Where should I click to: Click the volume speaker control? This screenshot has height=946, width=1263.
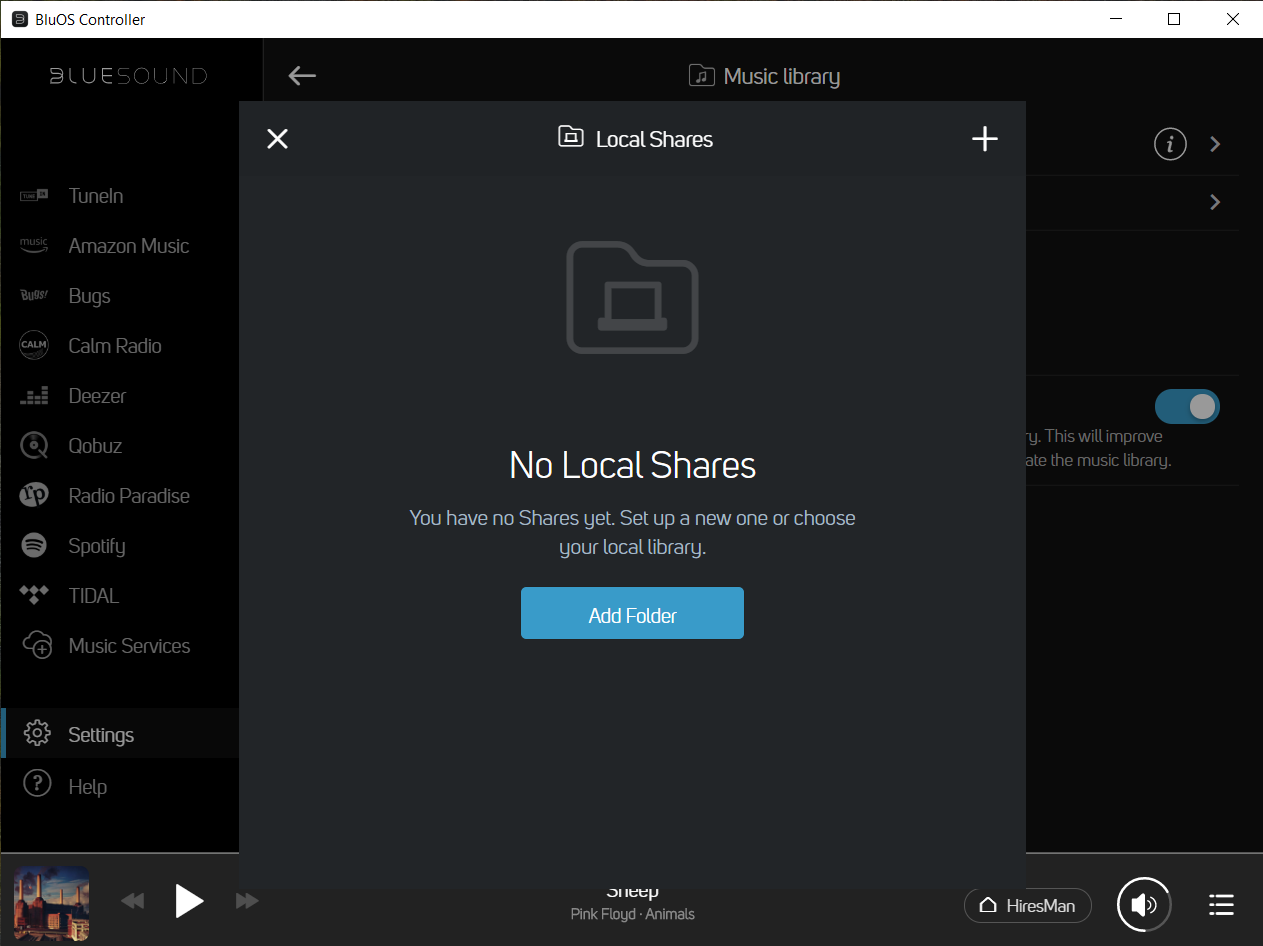(x=1144, y=905)
